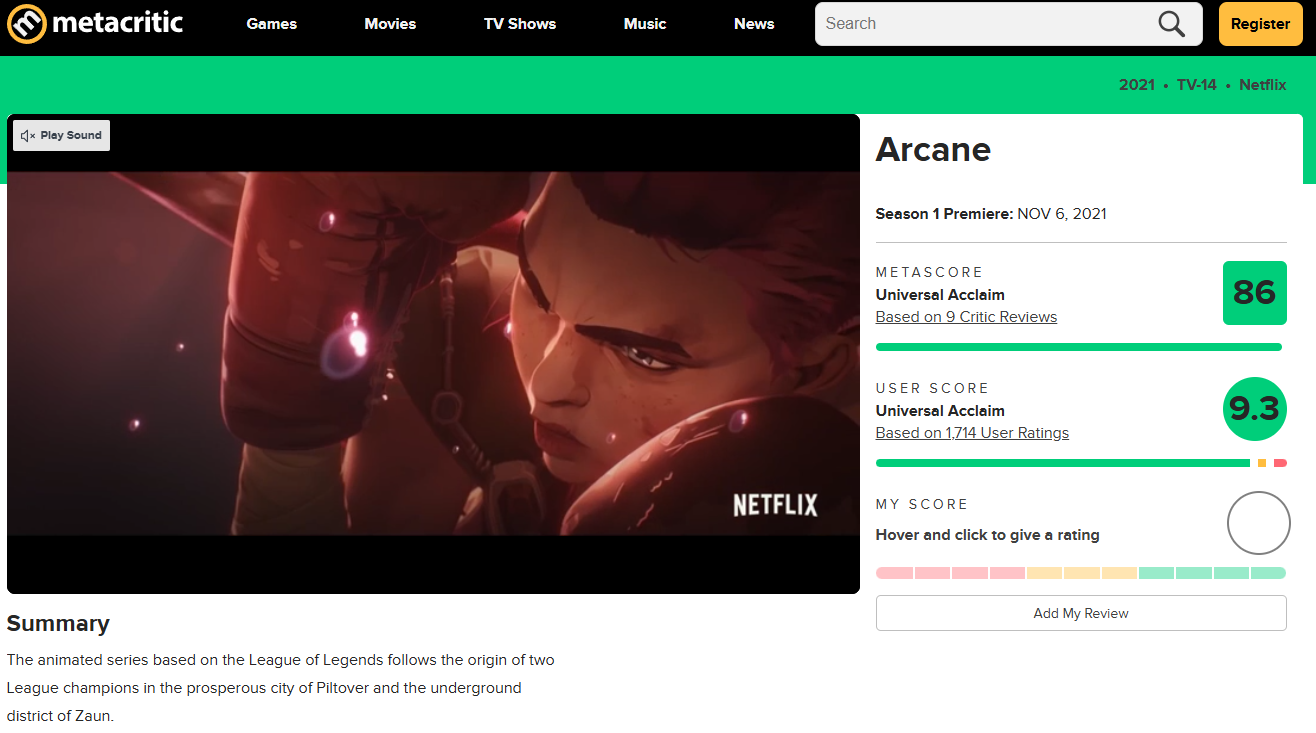Viewport: 1316px width, 733px height.
Task: Click the search magnifier icon
Action: pyautogui.click(x=1171, y=24)
